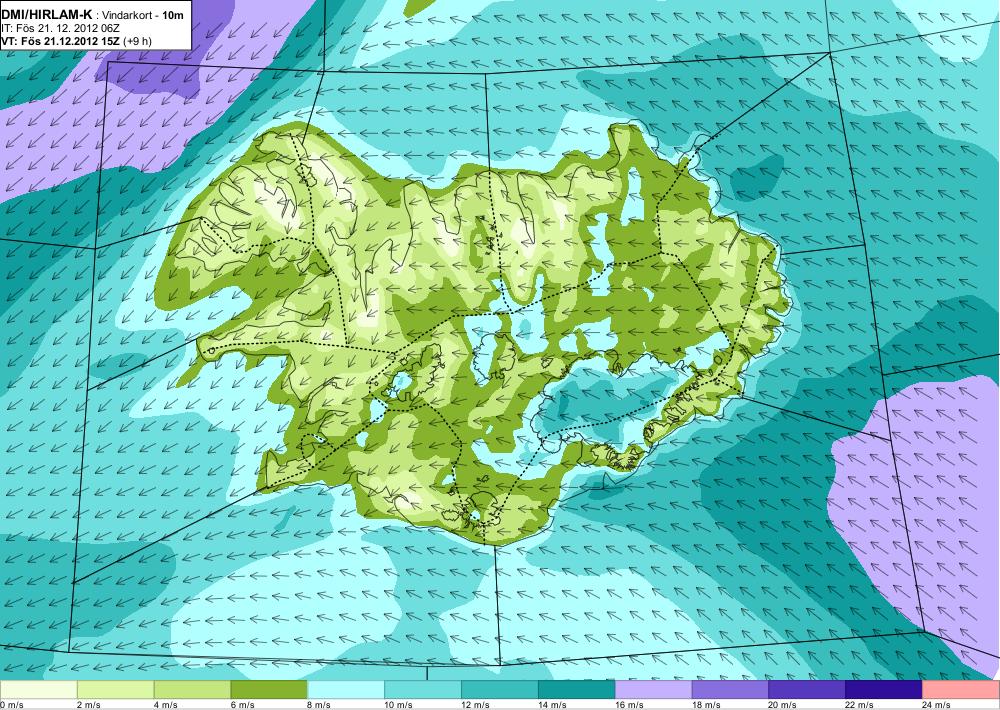The image size is (1000, 710).
Task: Click the '18 m/s' legend label
Action: 706,705
